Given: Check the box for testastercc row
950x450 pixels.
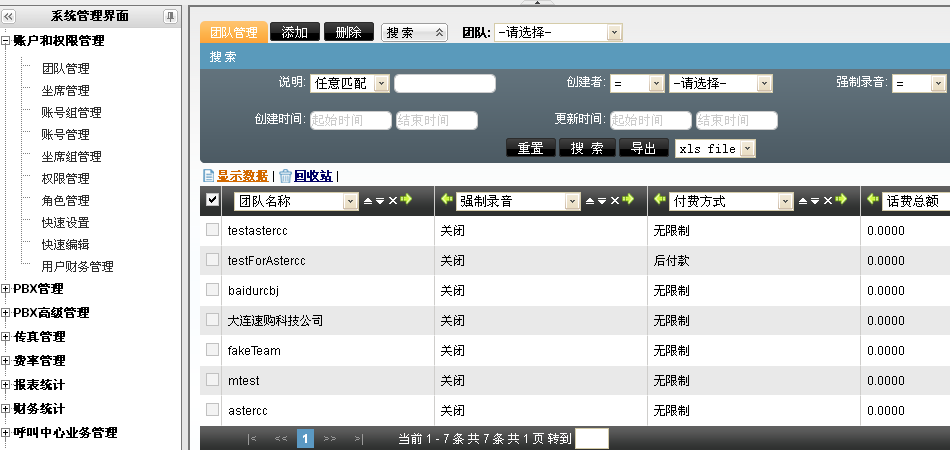Looking at the screenshot, I should coord(212,230).
